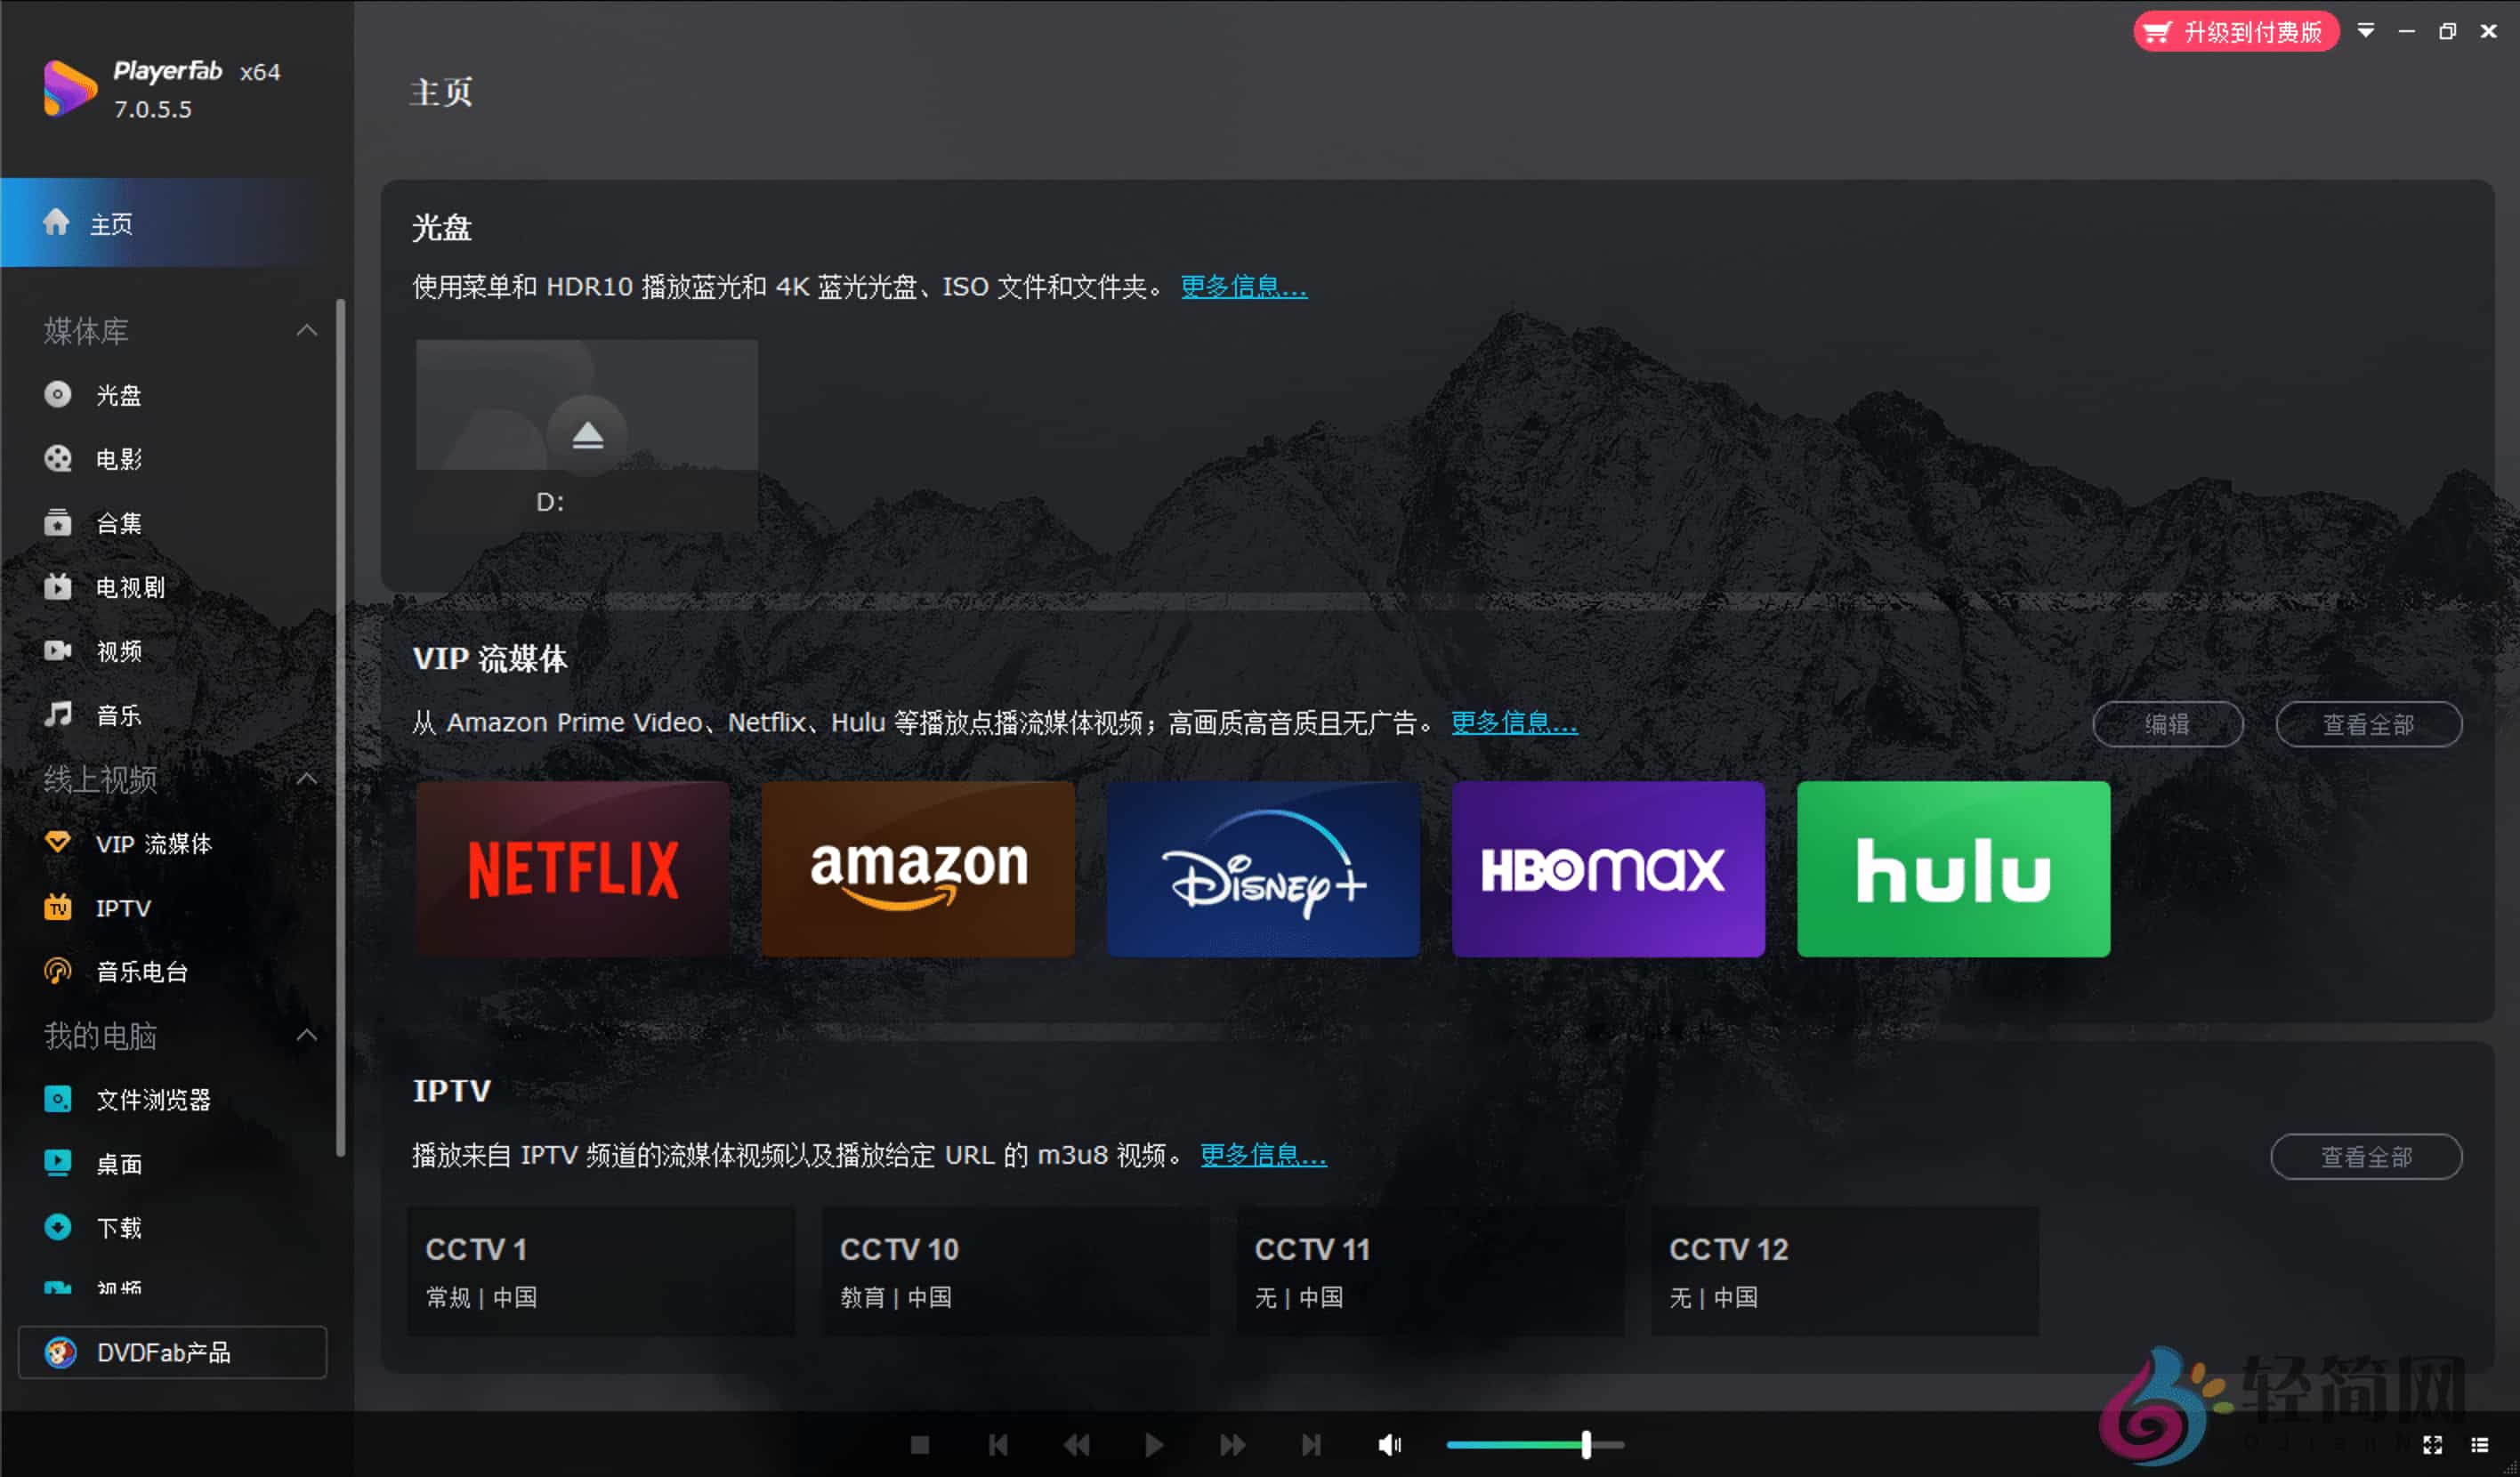Click 查看全部 in IPTV section
Image resolution: width=2520 pixels, height=1477 pixels.
(2367, 1157)
